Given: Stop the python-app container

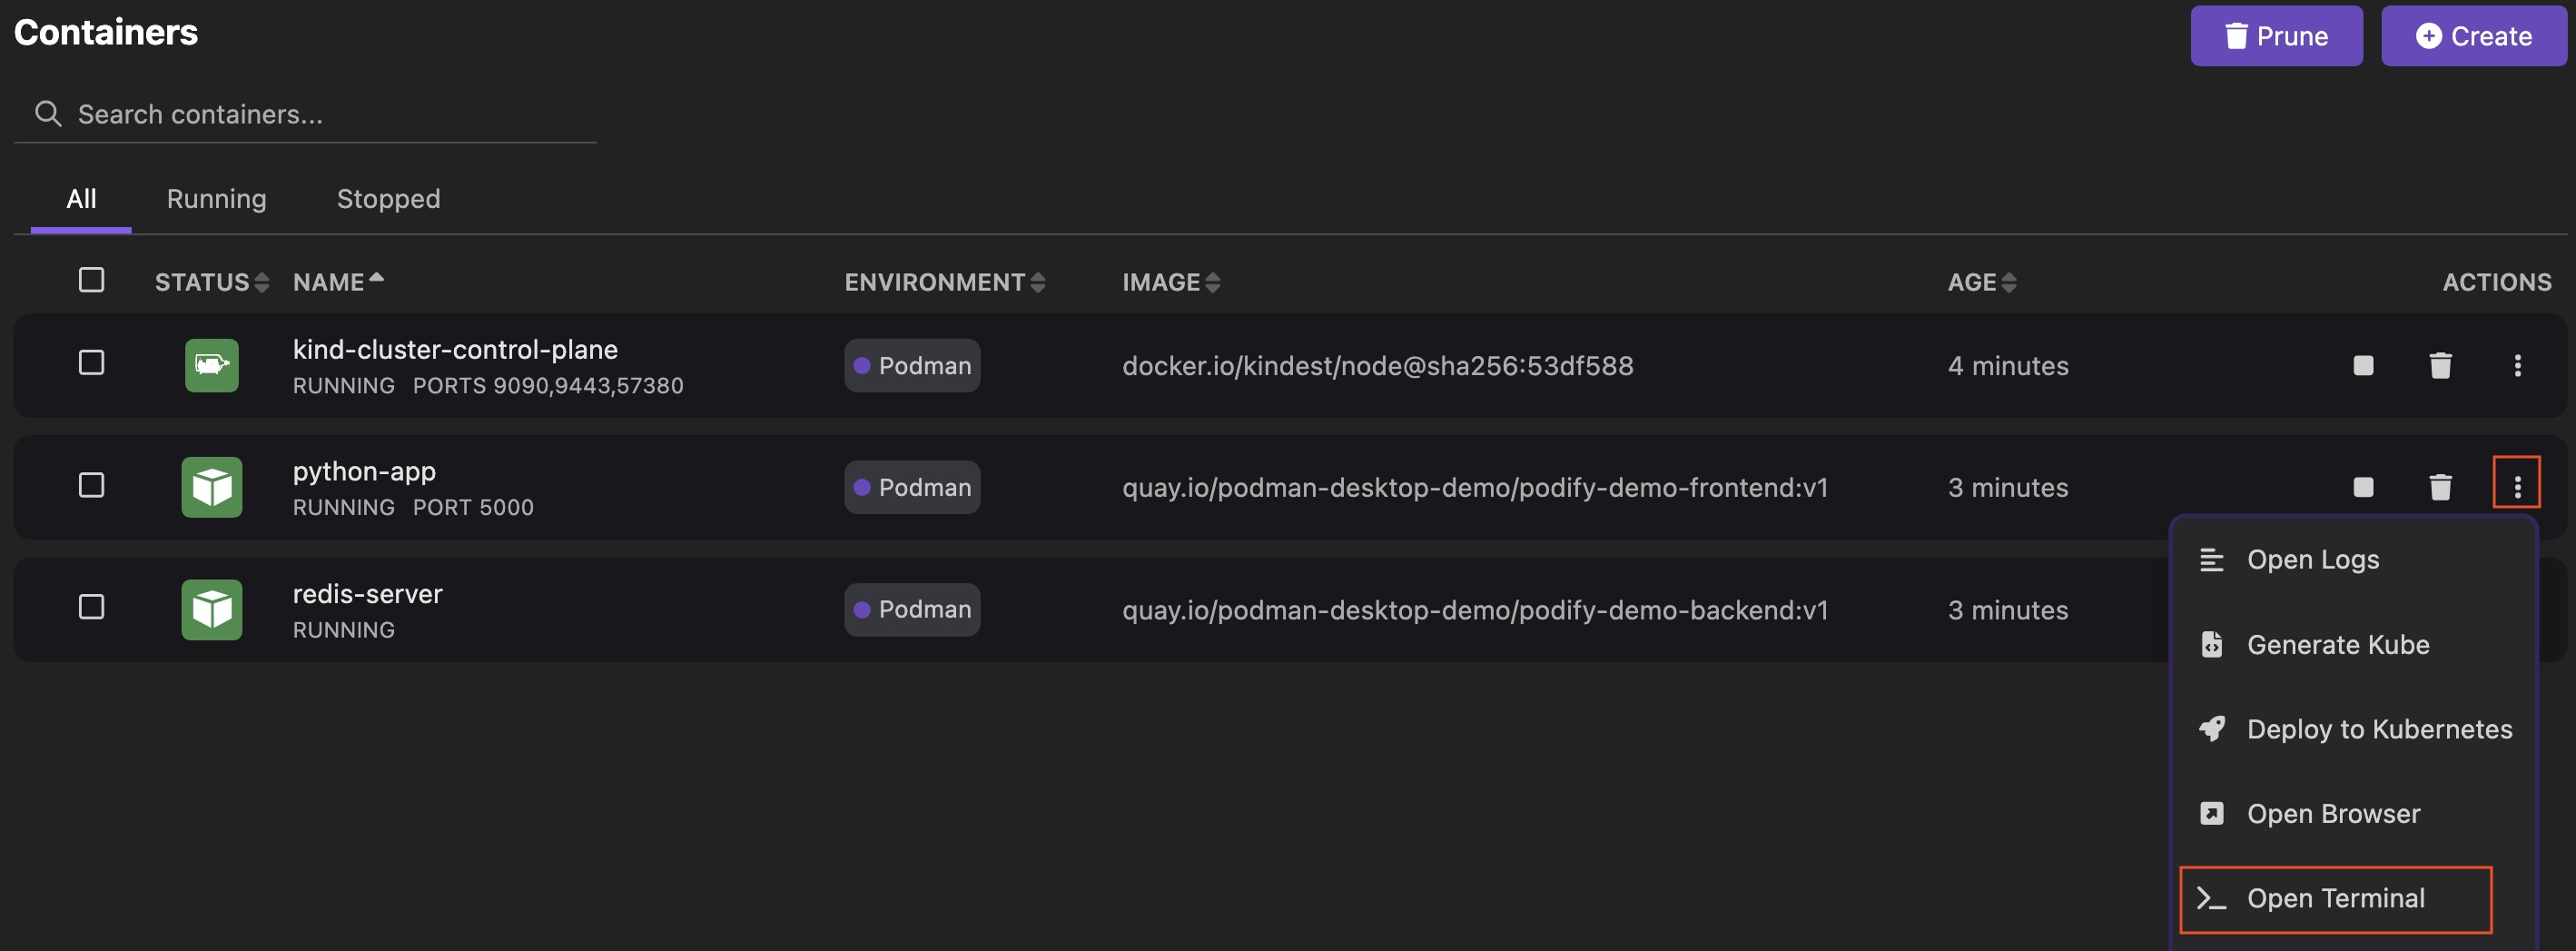Looking at the screenshot, I should [2363, 487].
